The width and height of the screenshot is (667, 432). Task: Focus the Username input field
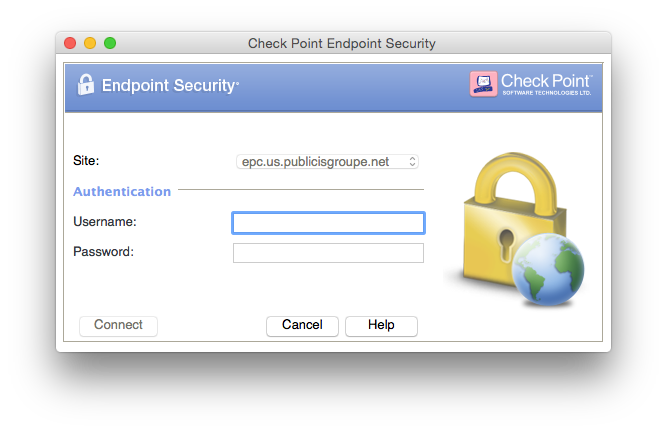tap(328, 222)
